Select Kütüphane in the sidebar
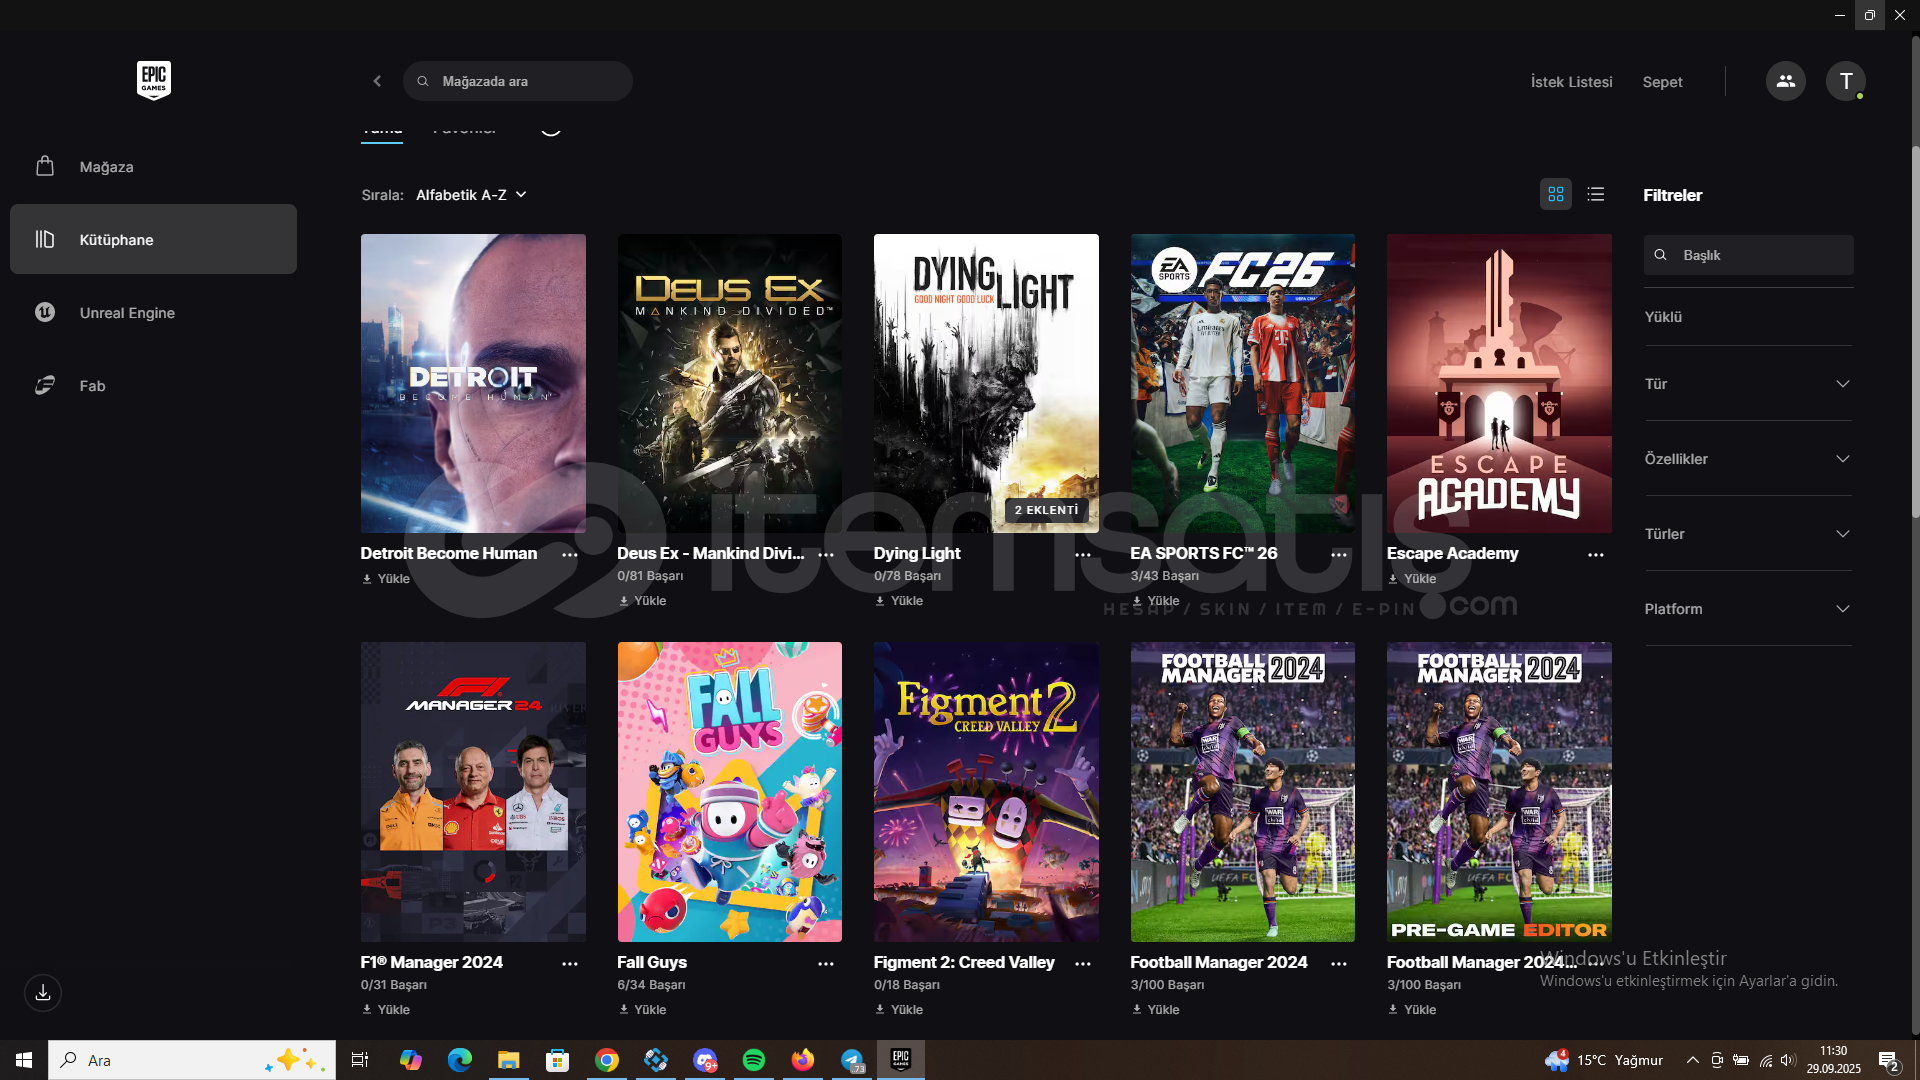 tap(153, 239)
